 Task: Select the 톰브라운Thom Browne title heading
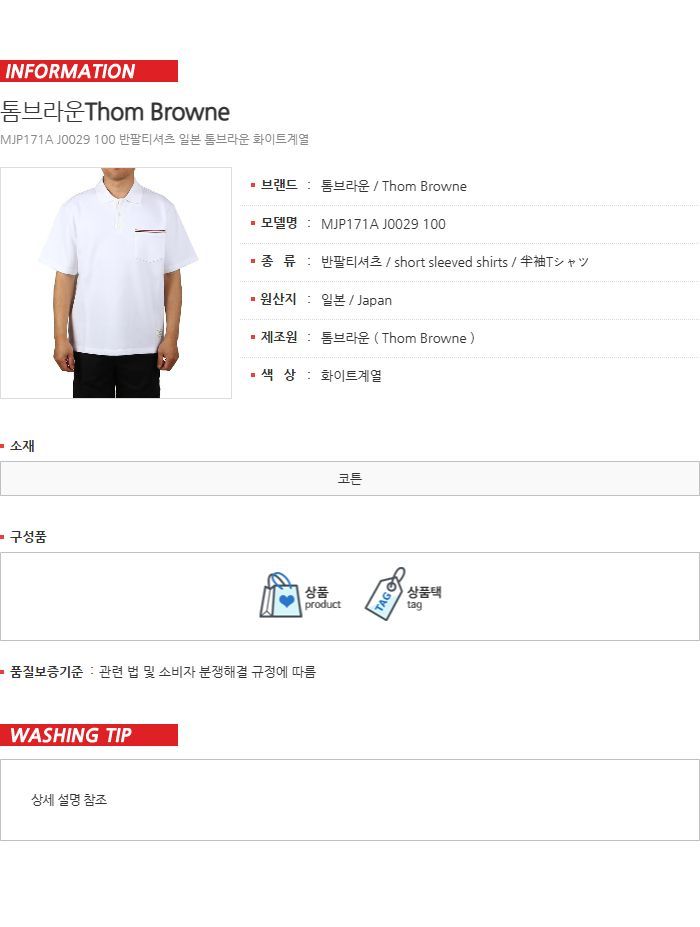tap(115, 112)
